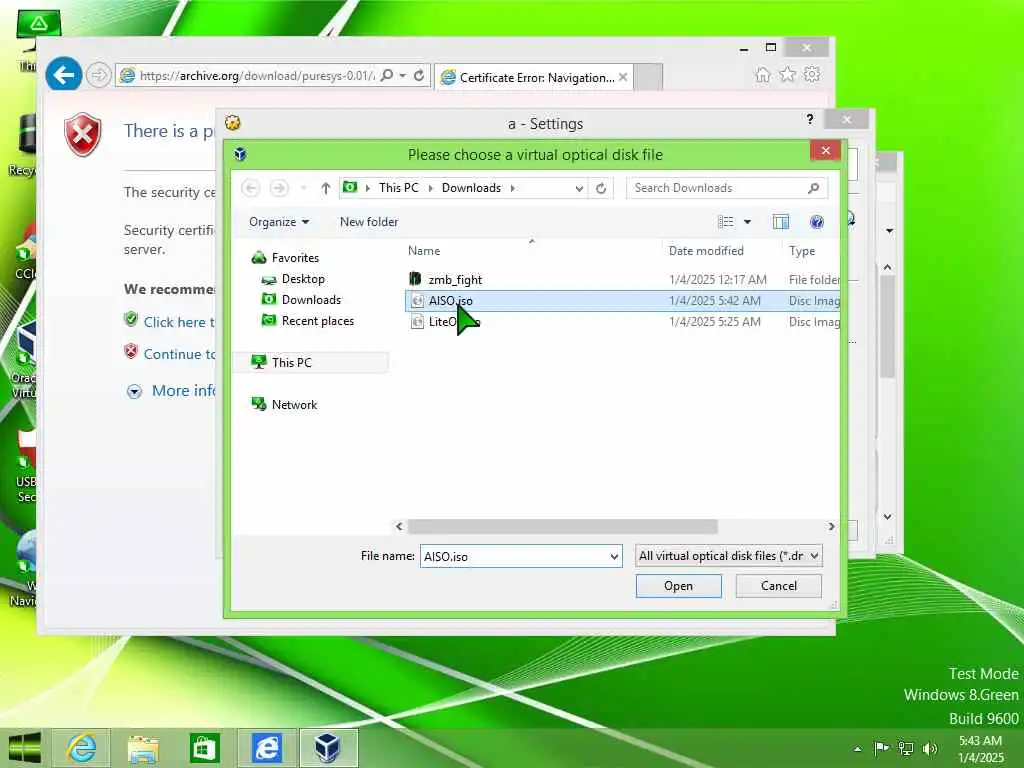
Task: Open File Explorer from taskbar
Action: click(143, 748)
